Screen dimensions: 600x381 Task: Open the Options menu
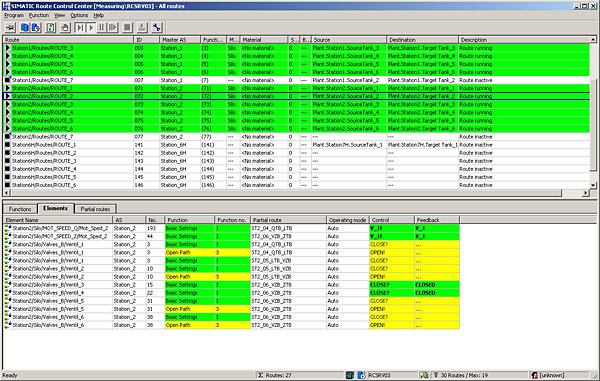click(x=79, y=15)
